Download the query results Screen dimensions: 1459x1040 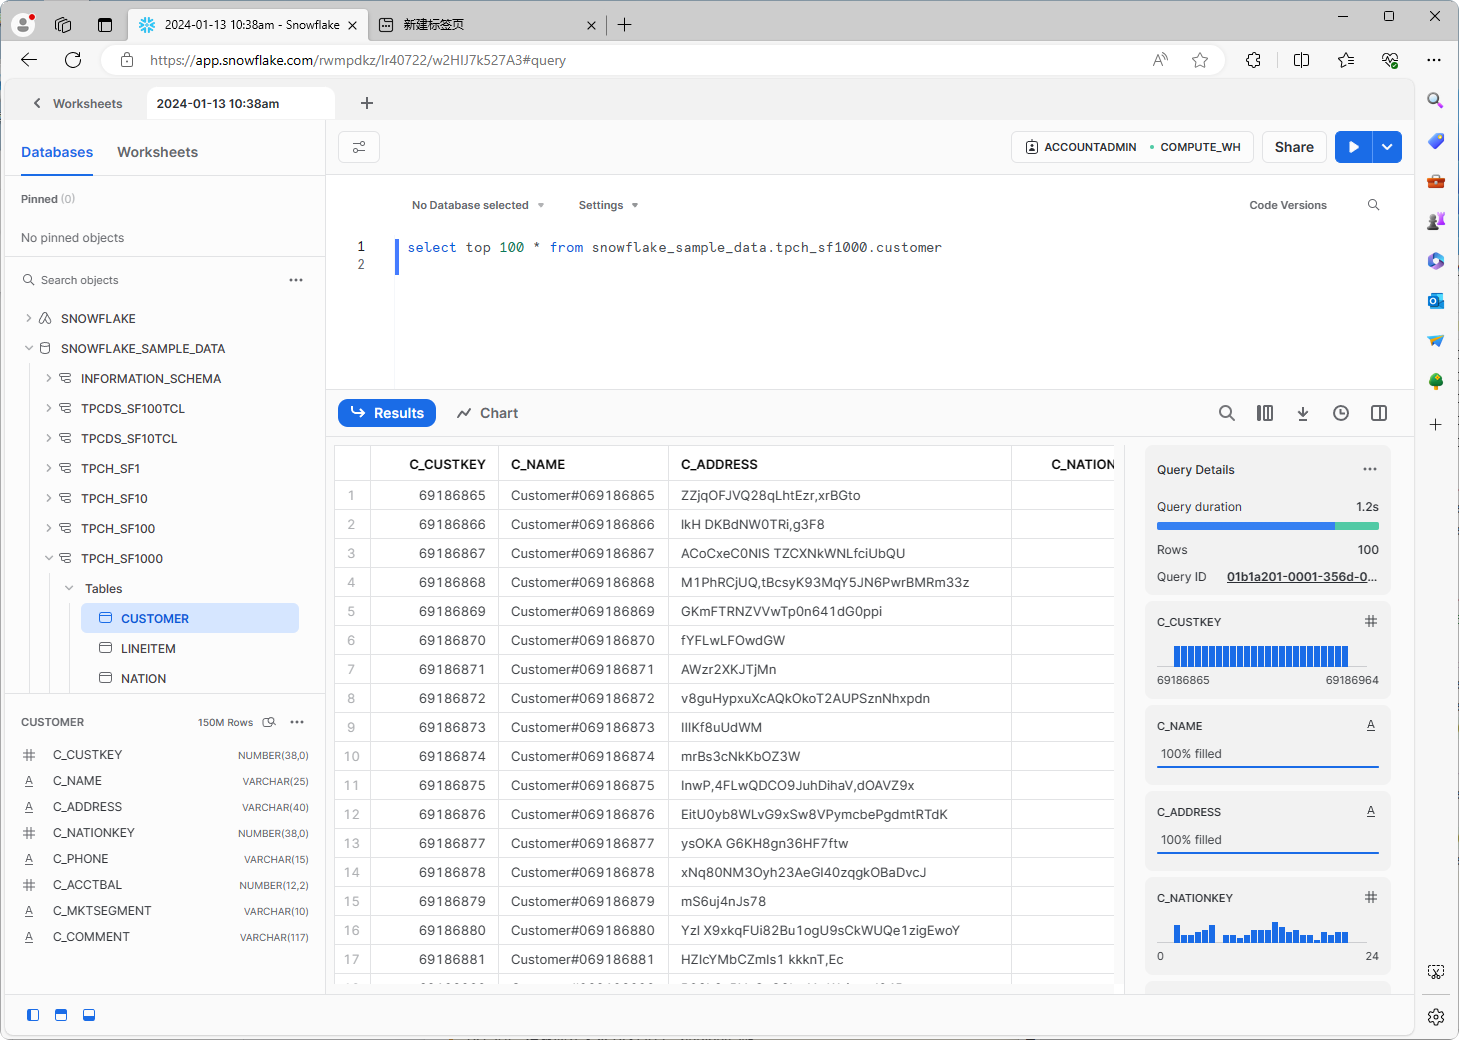point(1302,413)
